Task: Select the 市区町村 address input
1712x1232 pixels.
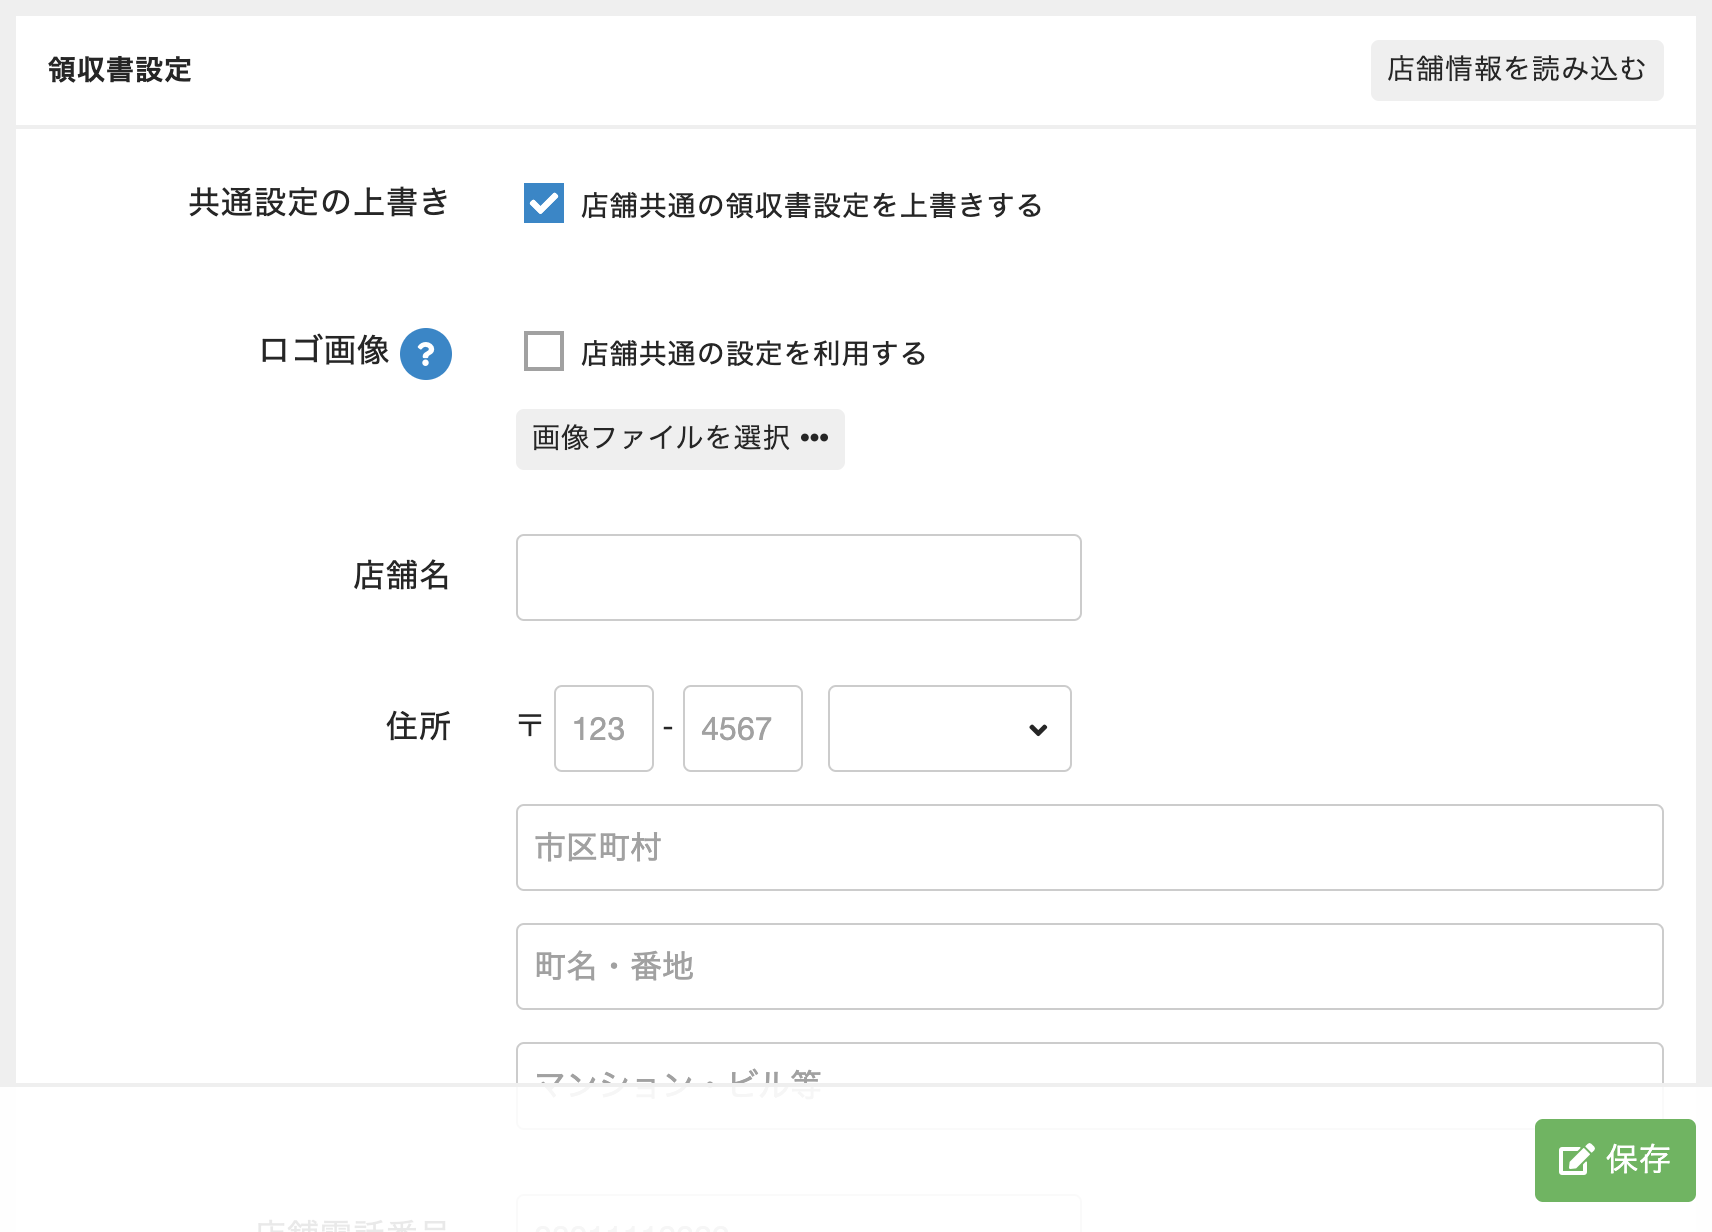Action: pyautogui.click(x=1088, y=848)
